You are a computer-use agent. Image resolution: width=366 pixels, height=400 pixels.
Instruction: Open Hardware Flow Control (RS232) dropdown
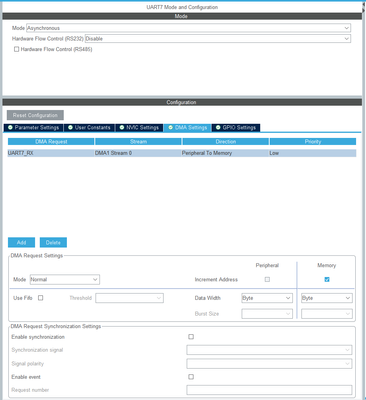pyautogui.click(x=218, y=39)
